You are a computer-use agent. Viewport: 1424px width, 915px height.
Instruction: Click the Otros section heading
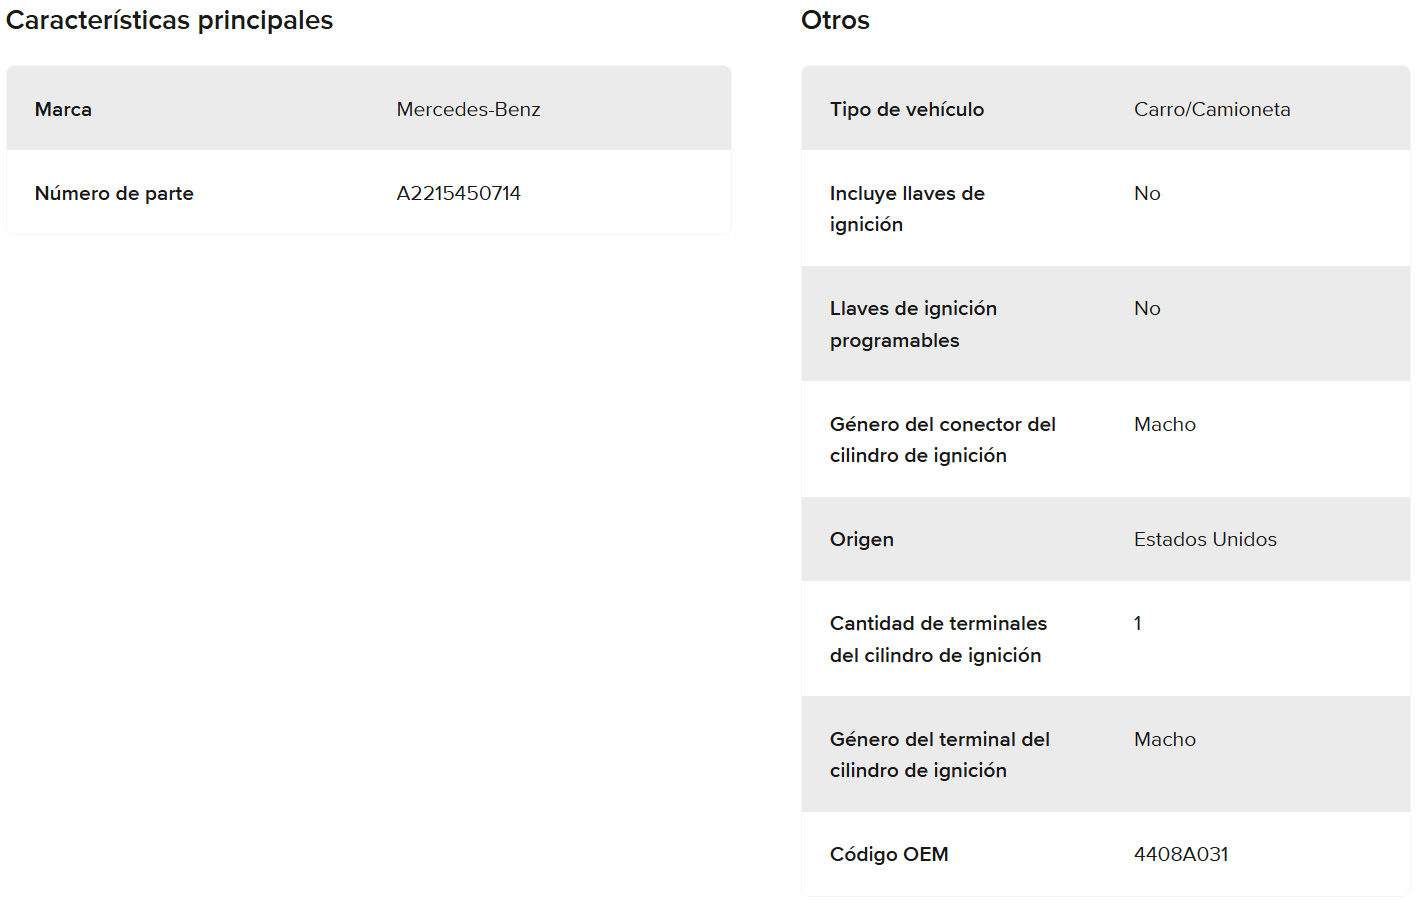pyautogui.click(x=835, y=20)
